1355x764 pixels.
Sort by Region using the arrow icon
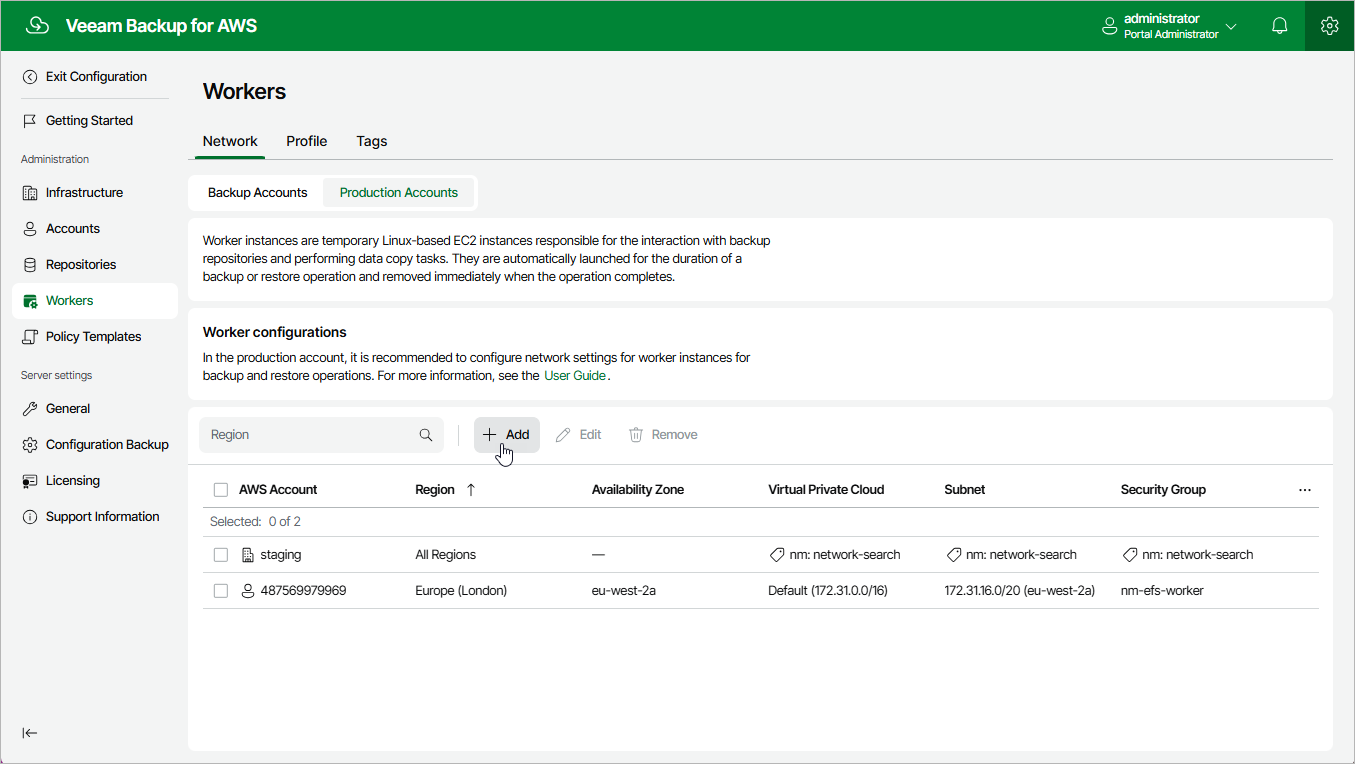[471, 490]
